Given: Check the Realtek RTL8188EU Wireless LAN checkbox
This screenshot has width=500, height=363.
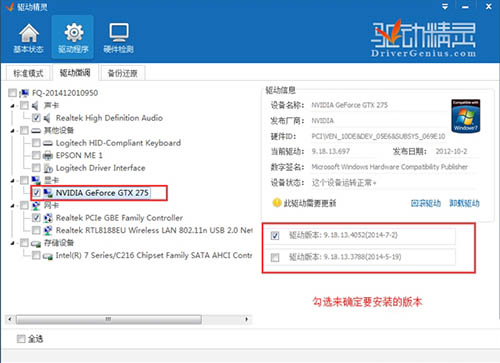Looking at the screenshot, I should (36, 230).
